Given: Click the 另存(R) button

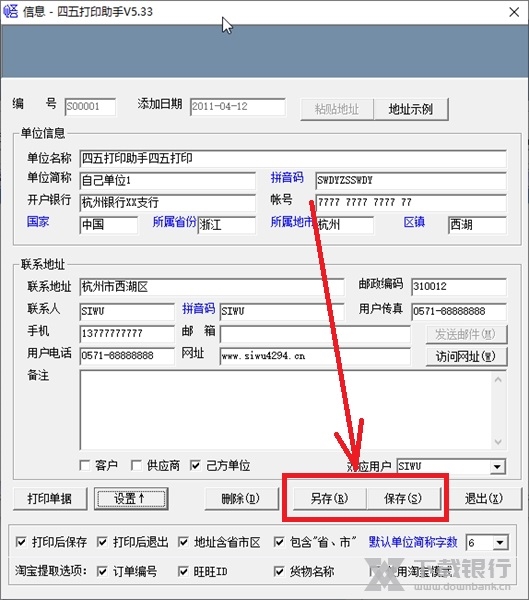Looking at the screenshot, I should coord(330,499).
